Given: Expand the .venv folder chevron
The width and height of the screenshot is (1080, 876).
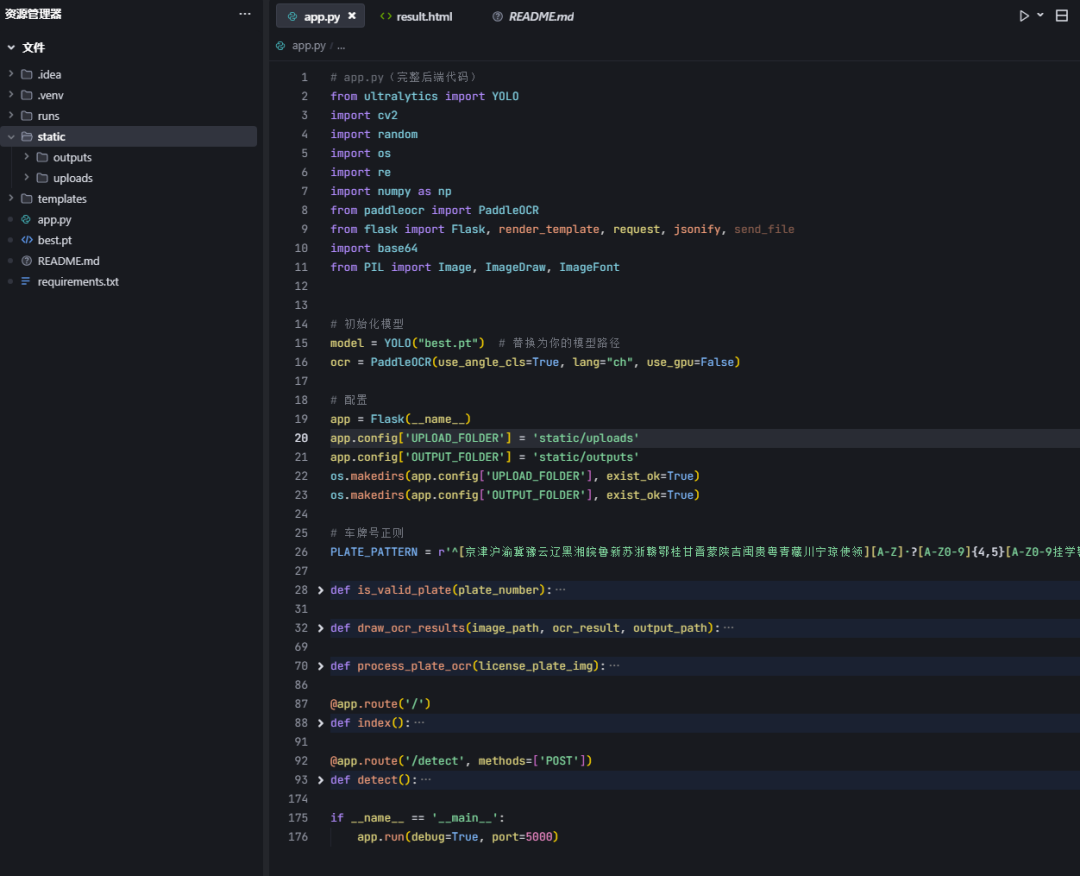Looking at the screenshot, I should point(11,94).
